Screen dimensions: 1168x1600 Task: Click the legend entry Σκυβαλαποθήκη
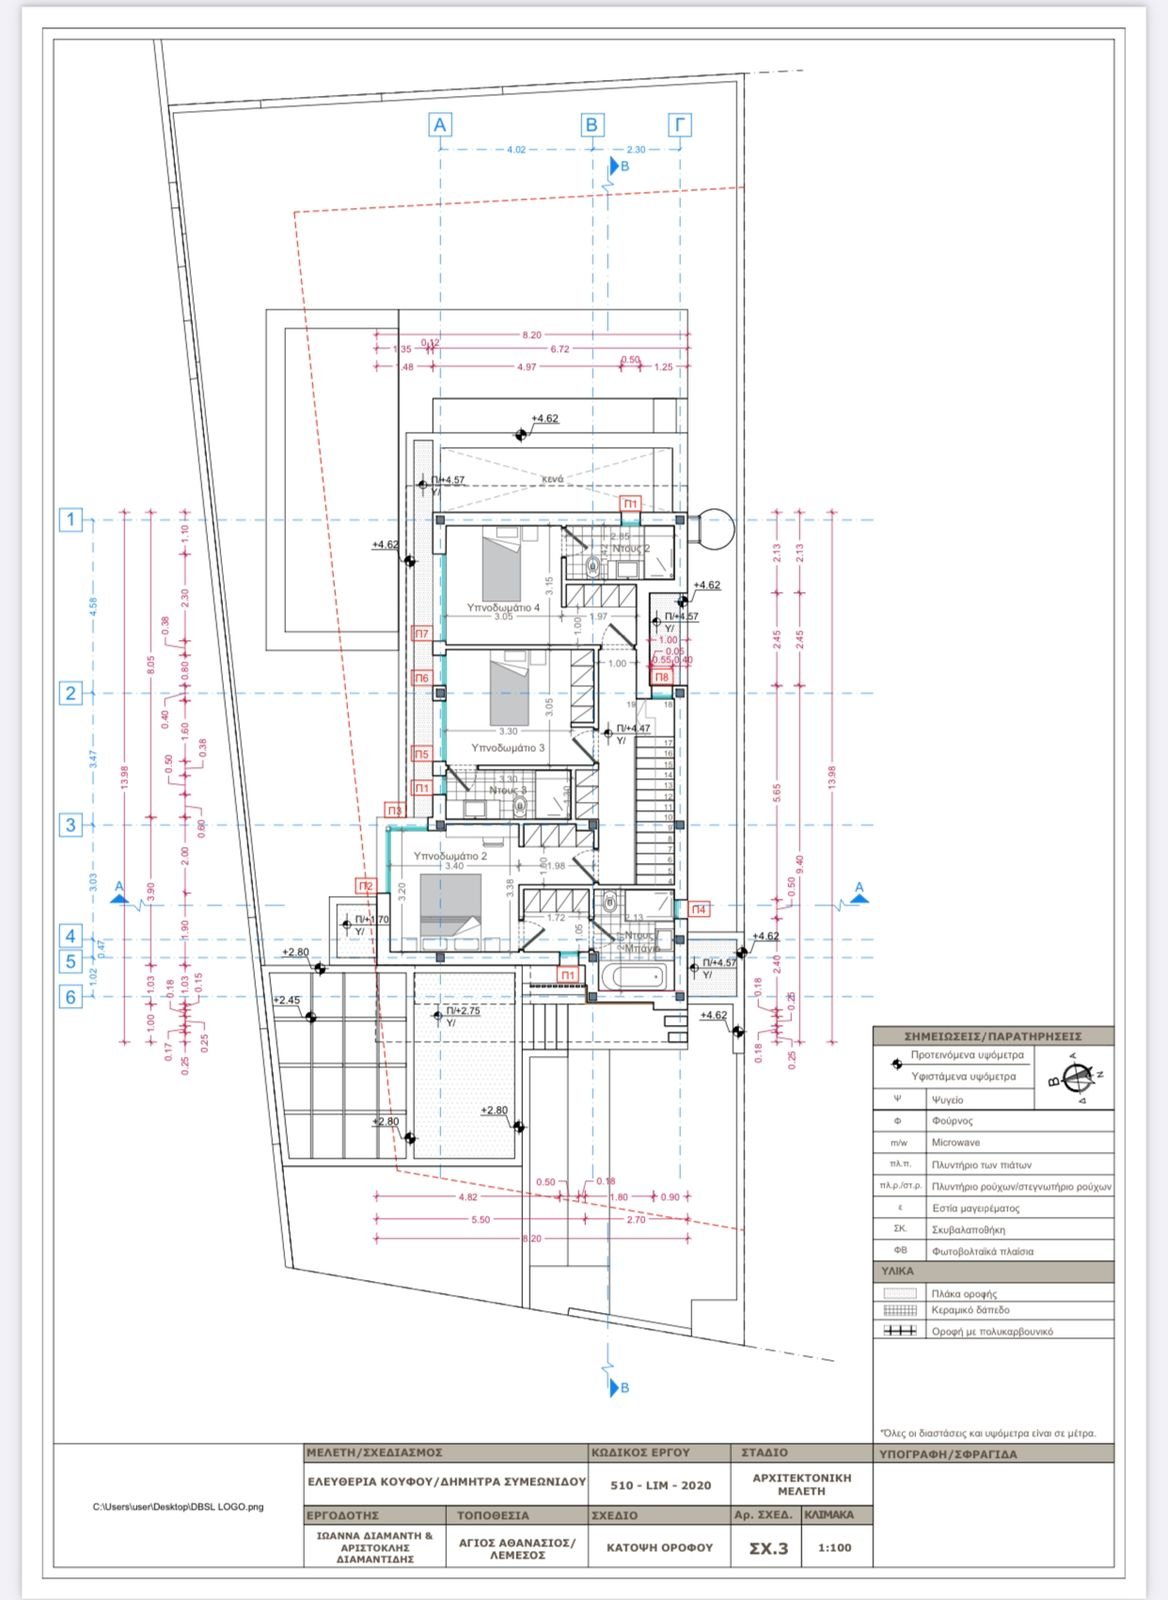pyautogui.click(x=968, y=1229)
